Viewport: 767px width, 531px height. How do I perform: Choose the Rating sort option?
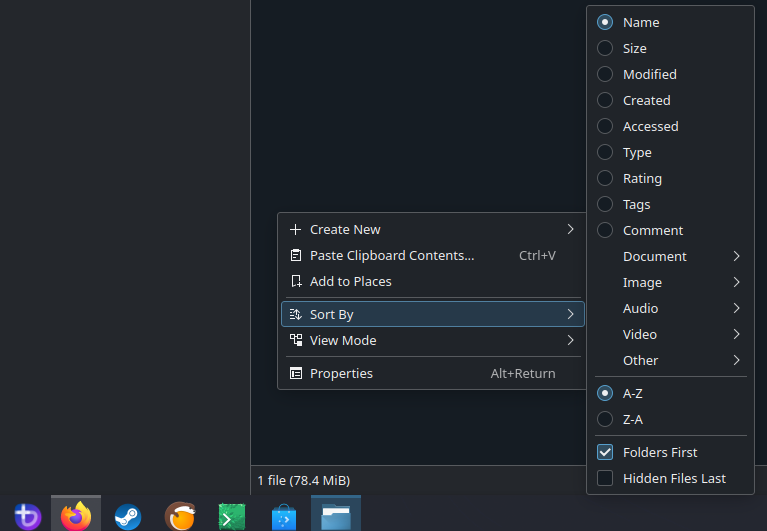click(670, 178)
